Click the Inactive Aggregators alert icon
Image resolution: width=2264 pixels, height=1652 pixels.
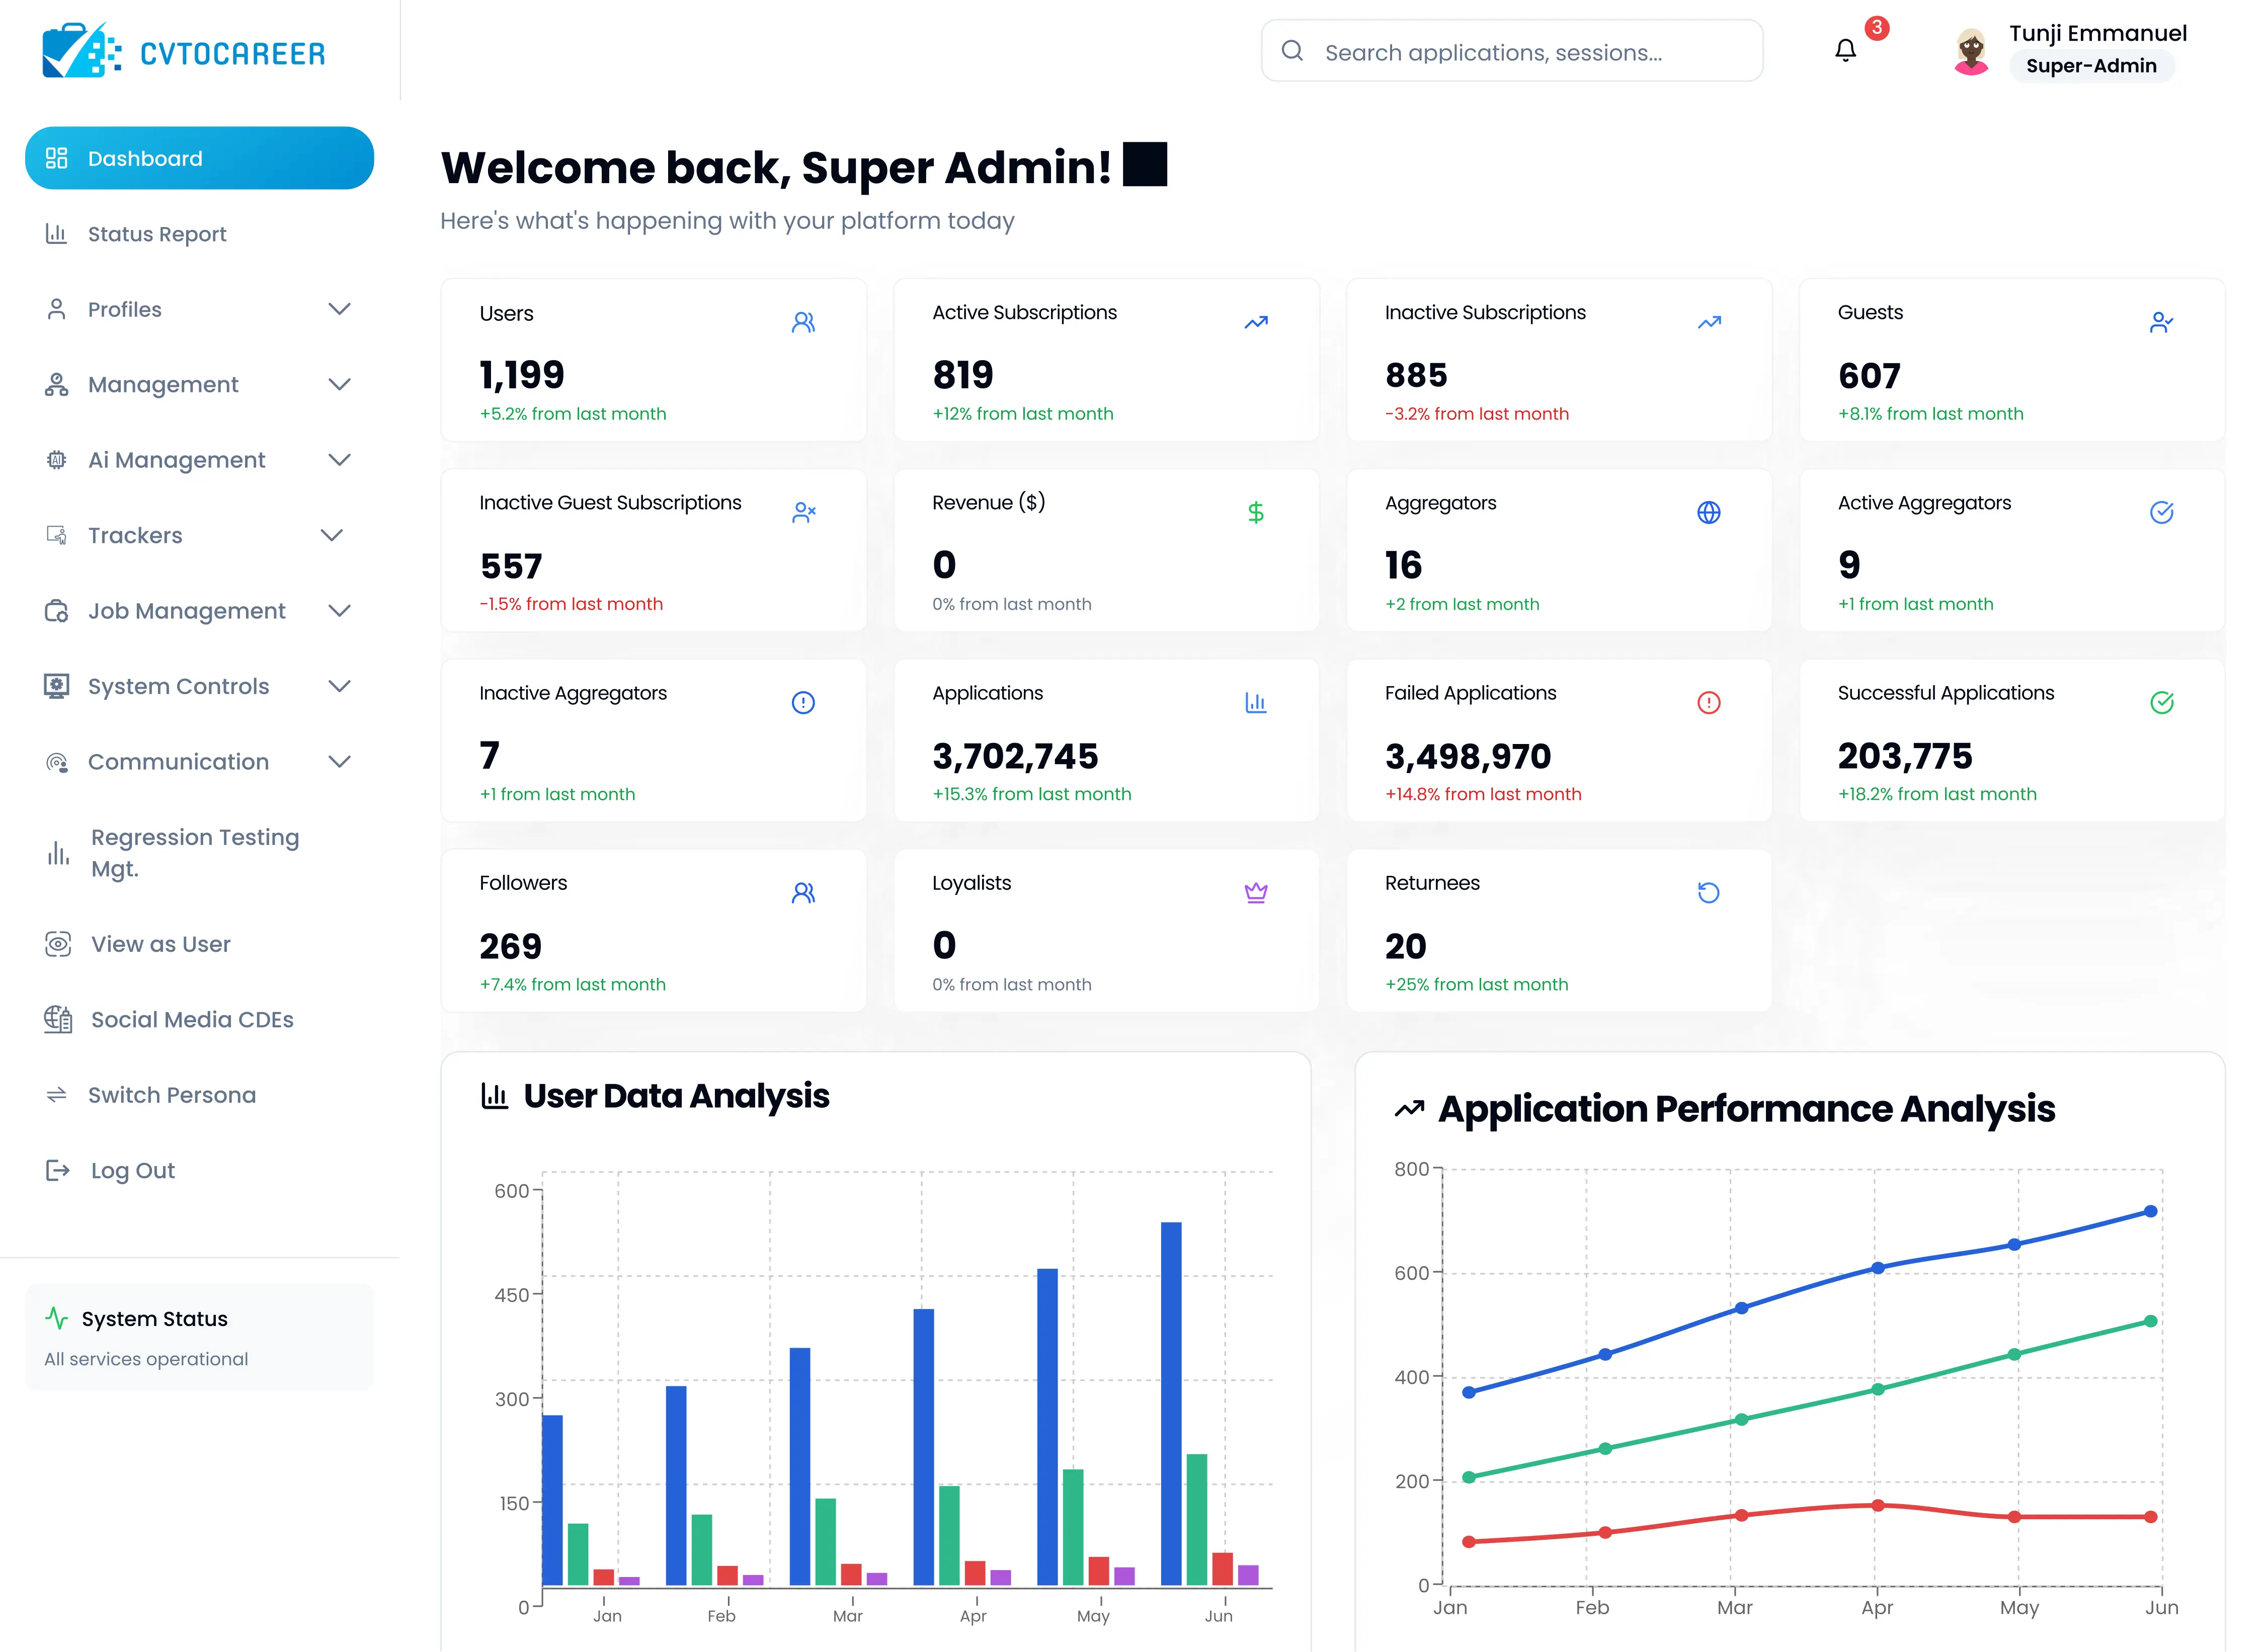coord(803,702)
